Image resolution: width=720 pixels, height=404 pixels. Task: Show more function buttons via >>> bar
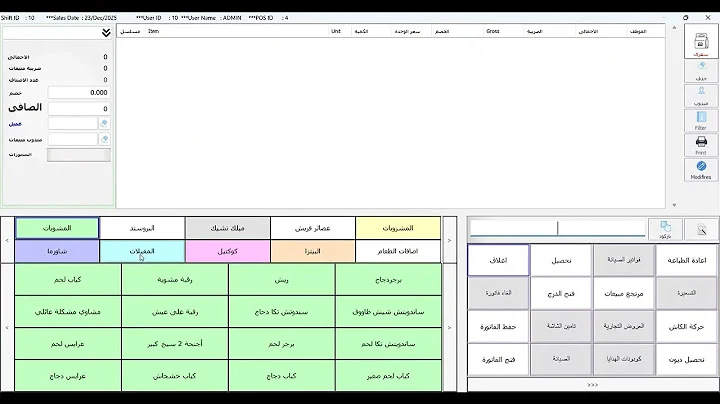tap(593, 385)
